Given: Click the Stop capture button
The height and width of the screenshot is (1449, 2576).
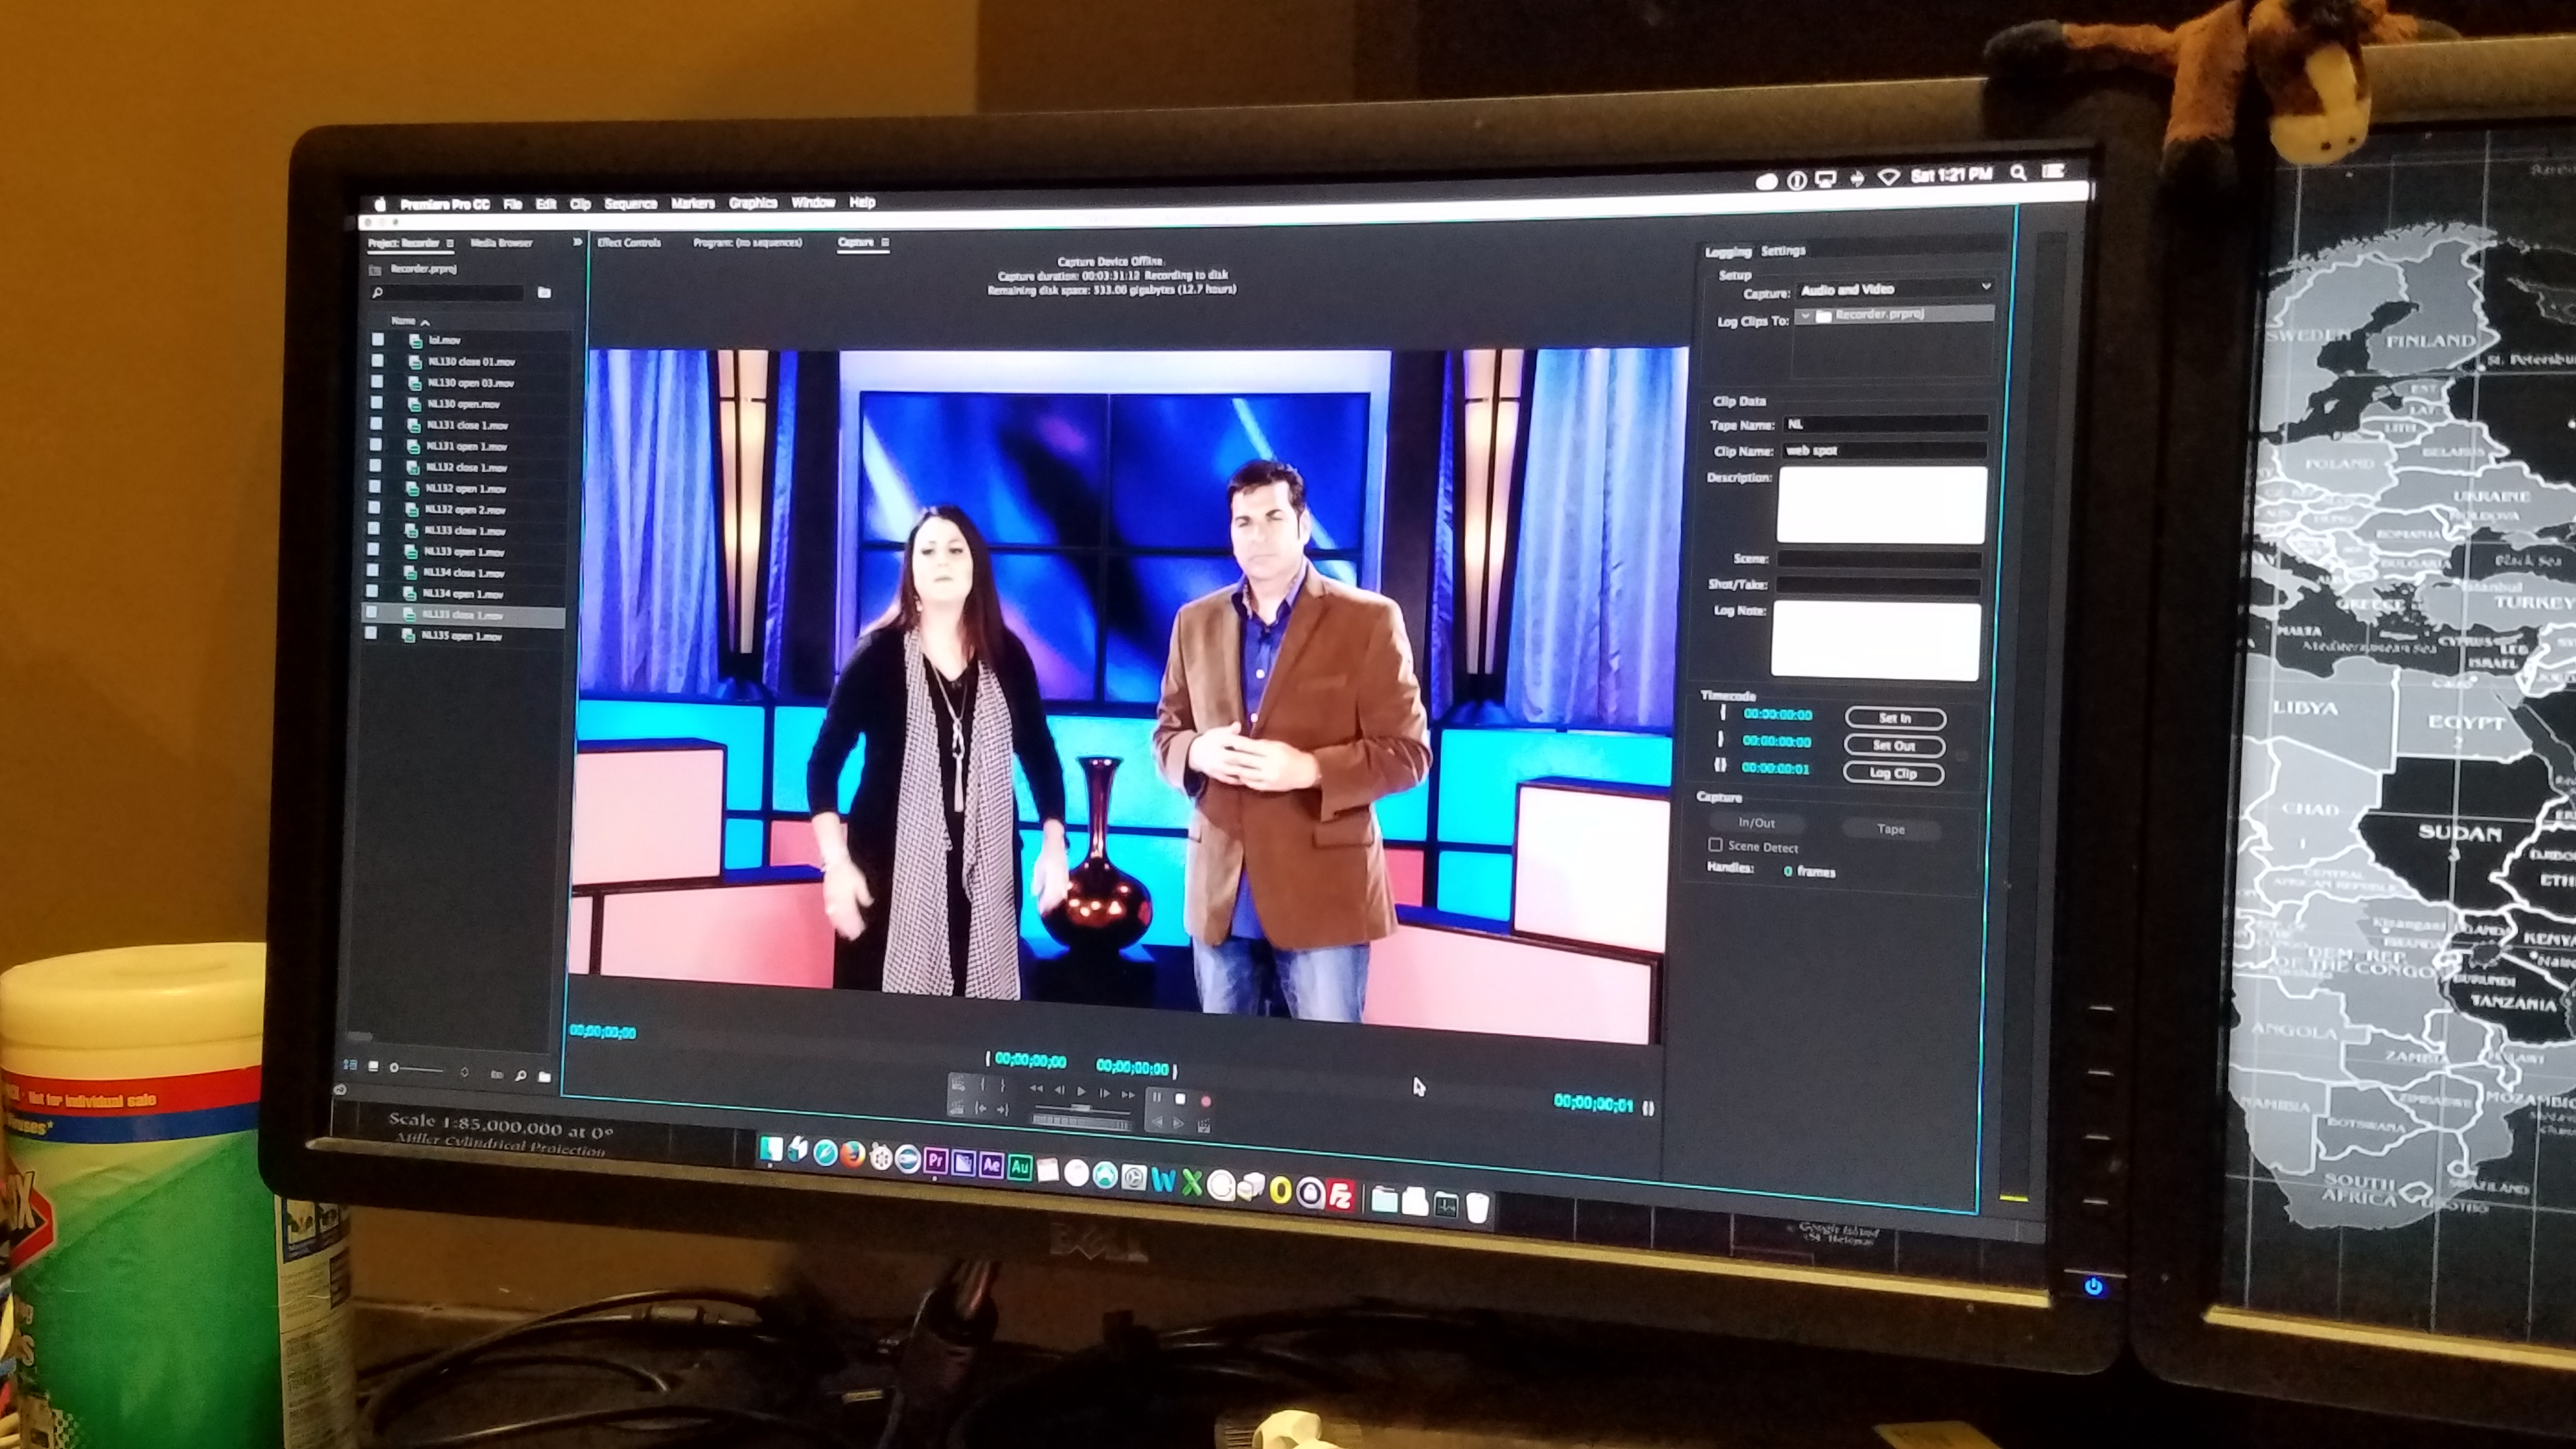Looking at the screenshot, I should coord(1180,1099).
